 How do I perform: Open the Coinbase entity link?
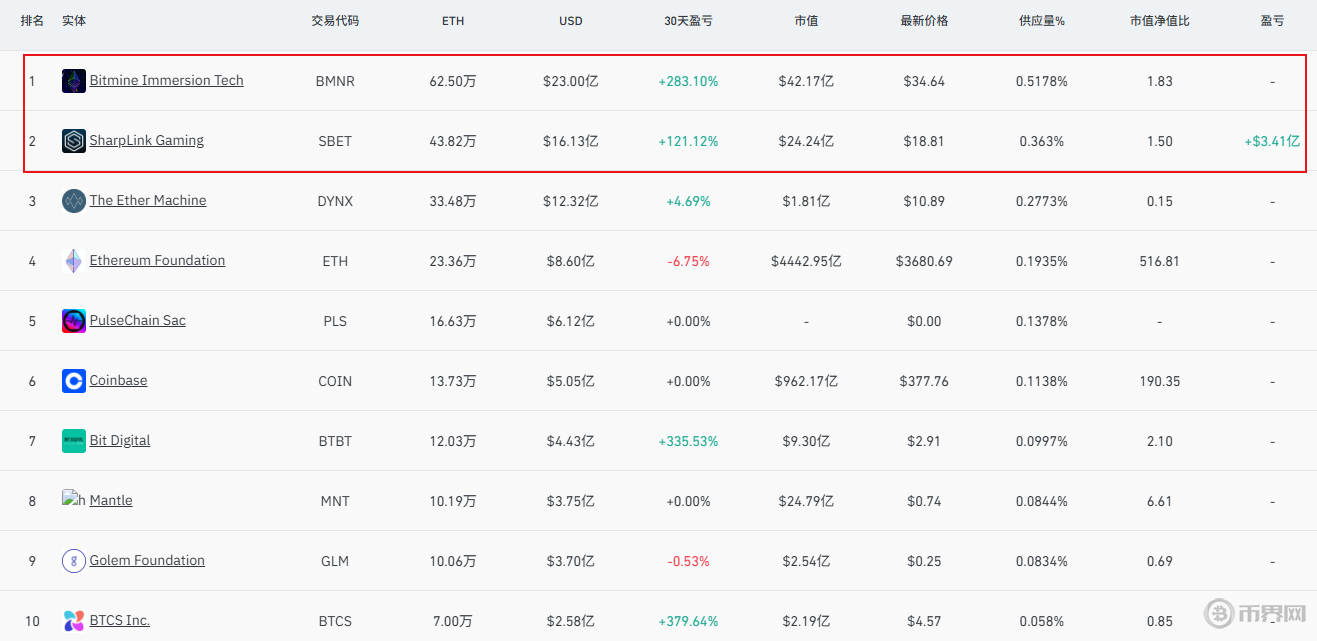[x=118, y=380]
